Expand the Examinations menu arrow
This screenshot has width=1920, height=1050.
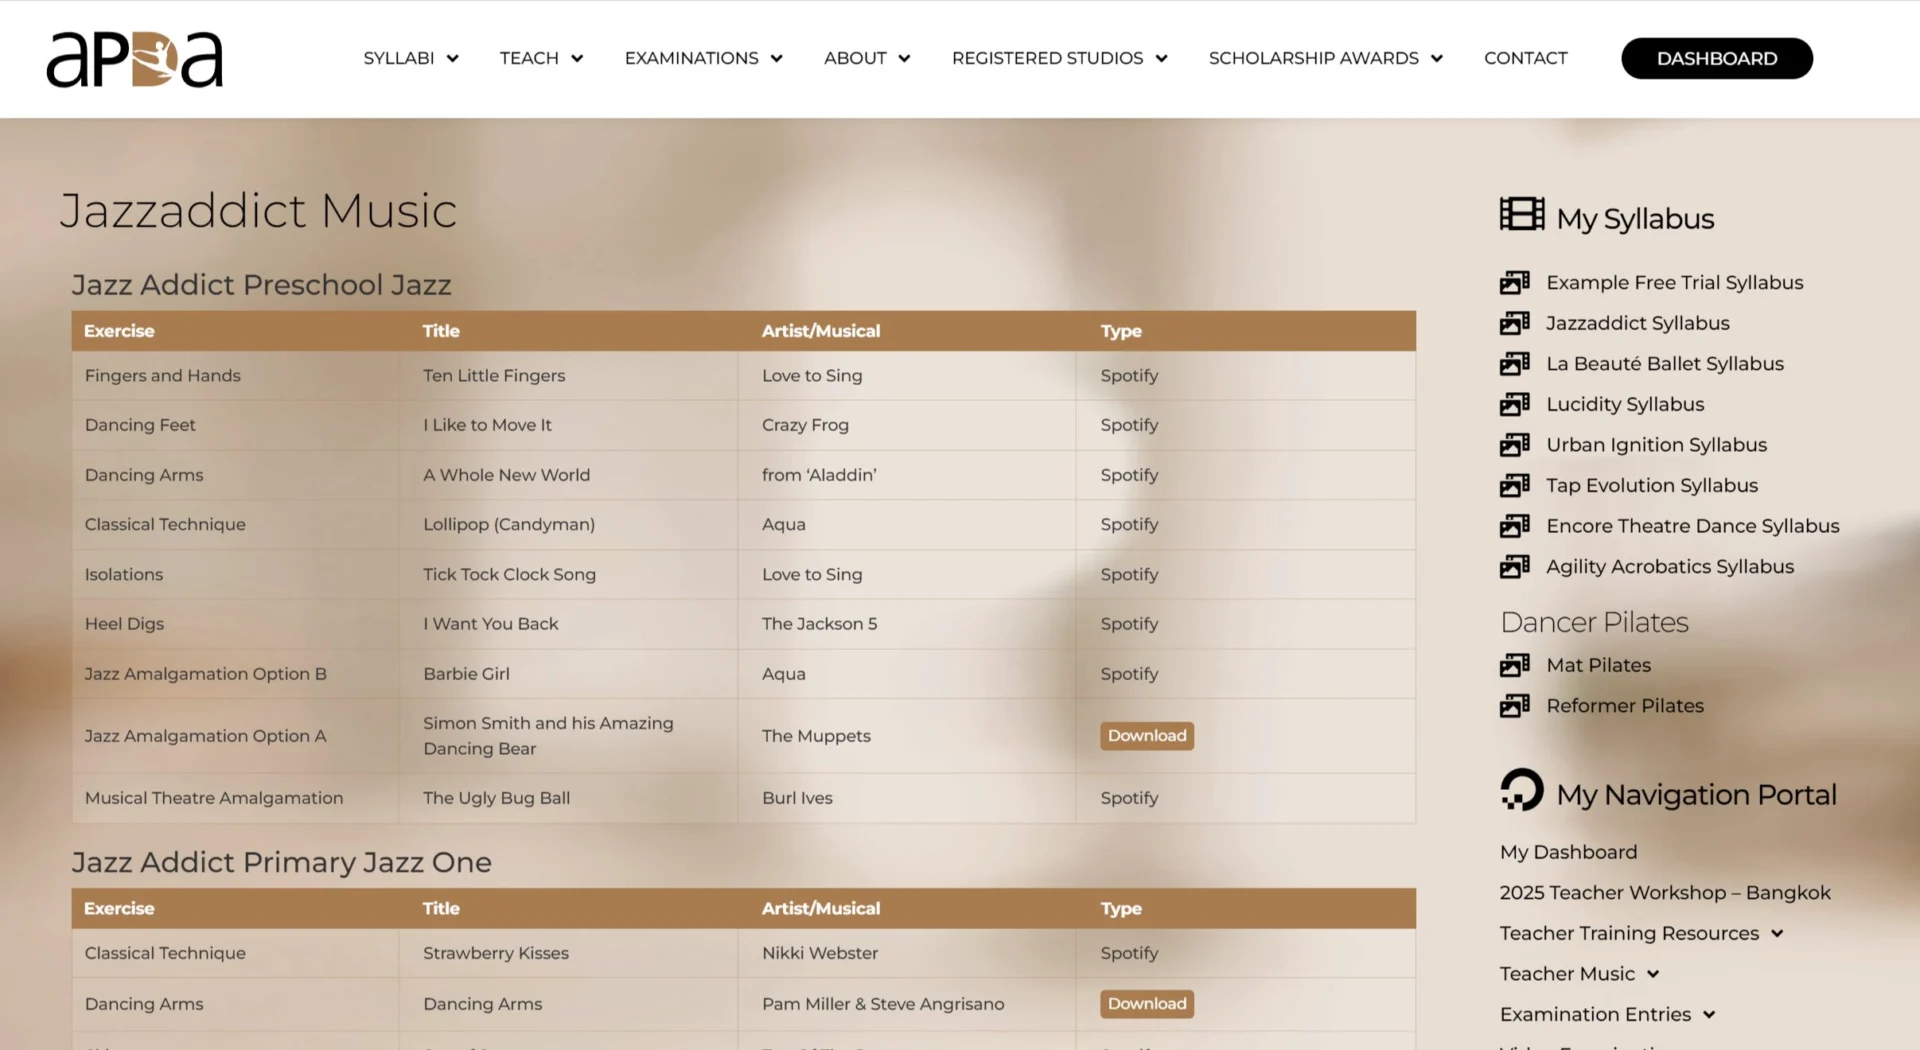click(x=776, y=59)
